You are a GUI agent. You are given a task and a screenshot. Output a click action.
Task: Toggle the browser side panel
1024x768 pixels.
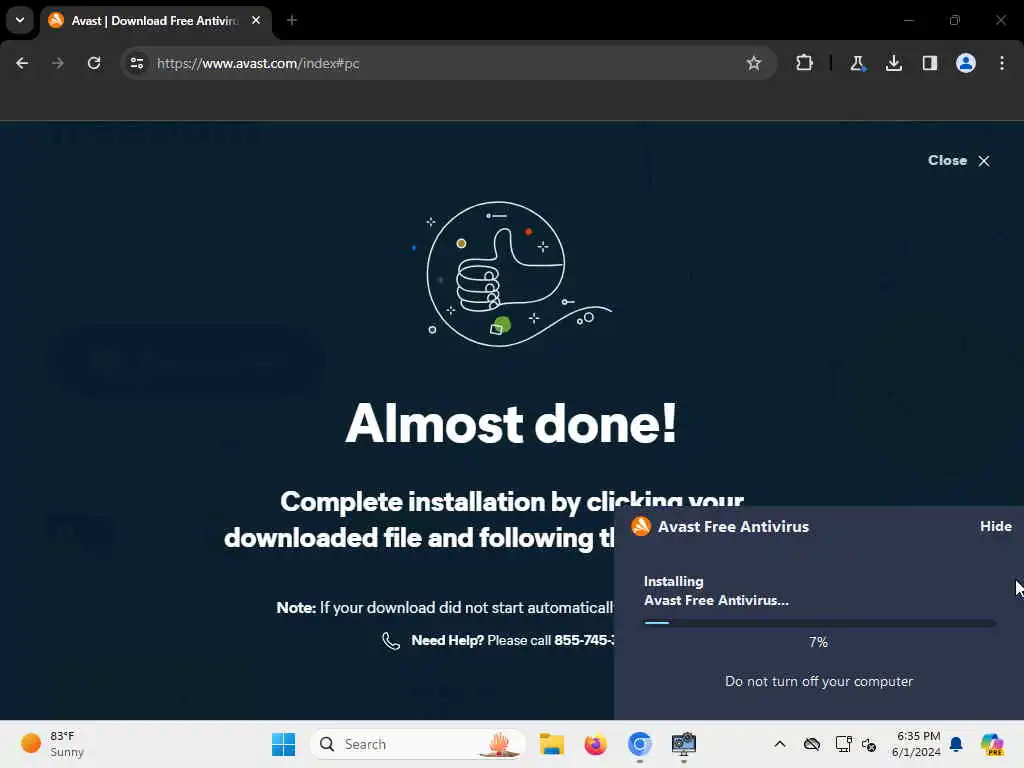929,63
